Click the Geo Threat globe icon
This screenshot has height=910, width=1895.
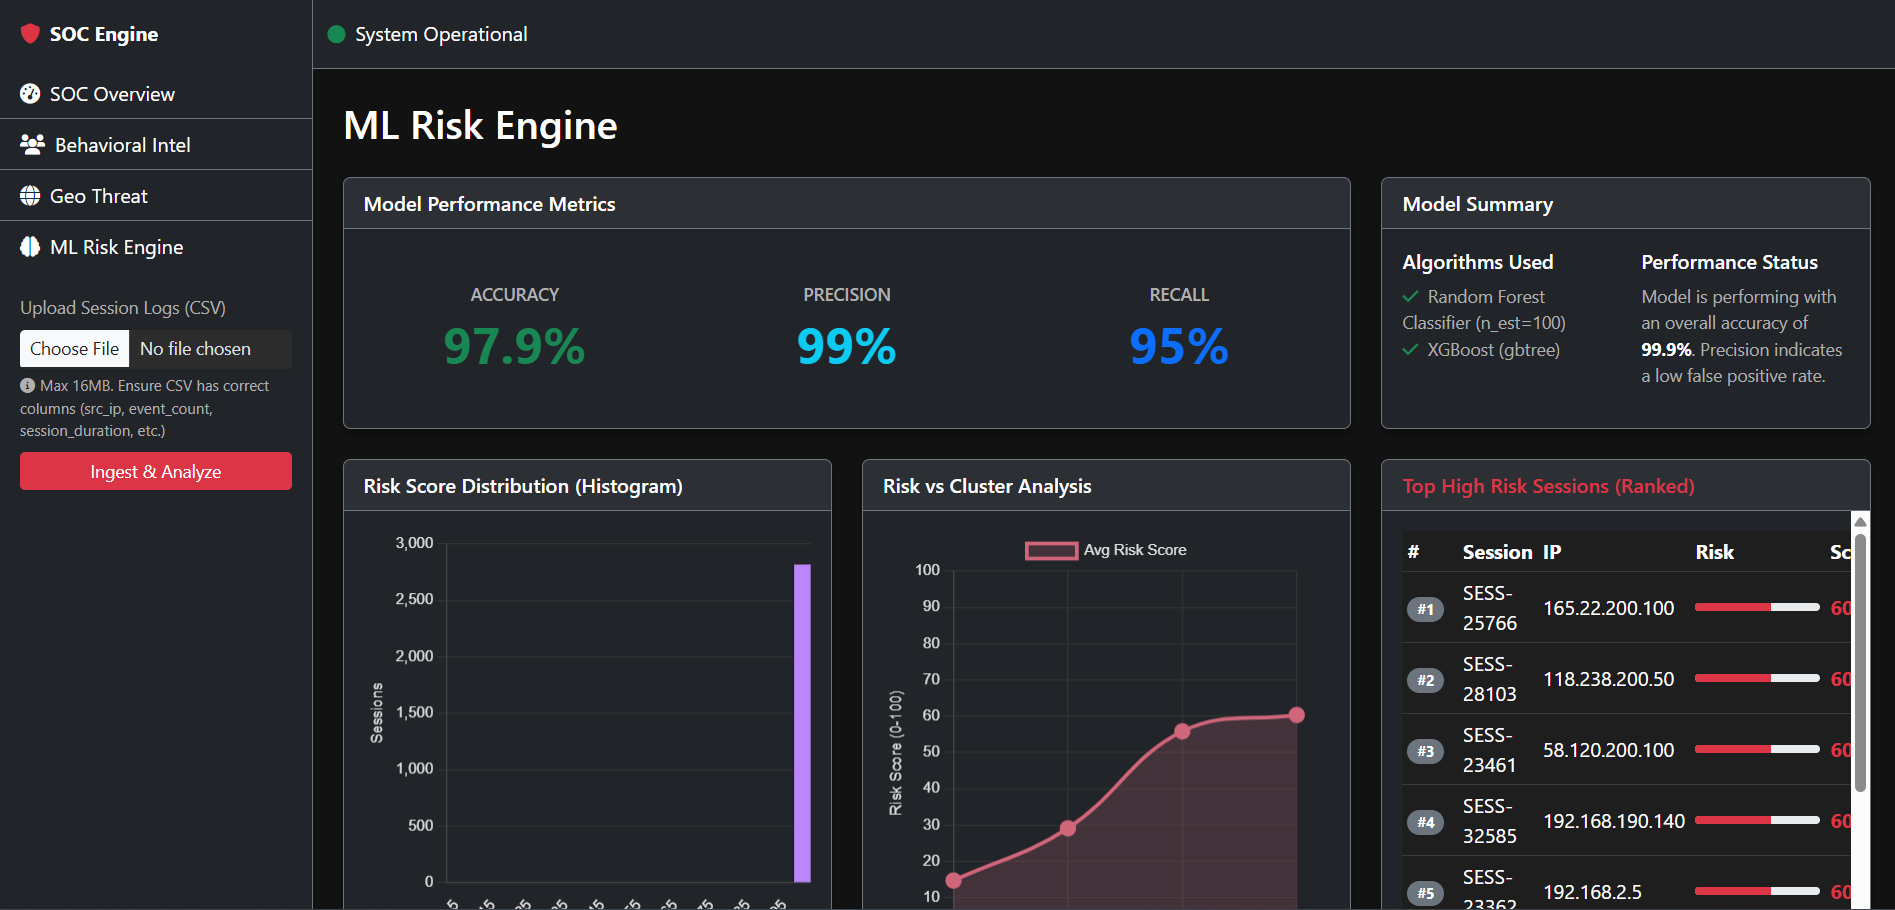point(30,196)
